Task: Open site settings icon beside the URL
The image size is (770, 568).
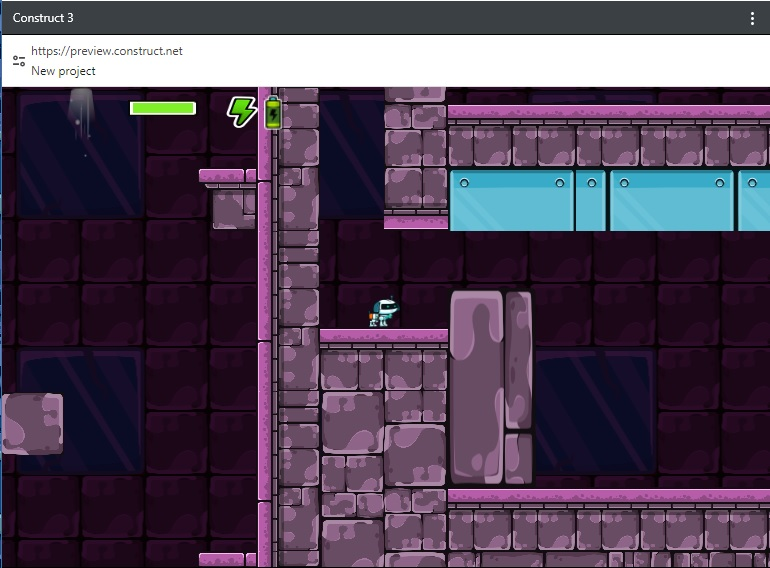Action: click(19, 61)
